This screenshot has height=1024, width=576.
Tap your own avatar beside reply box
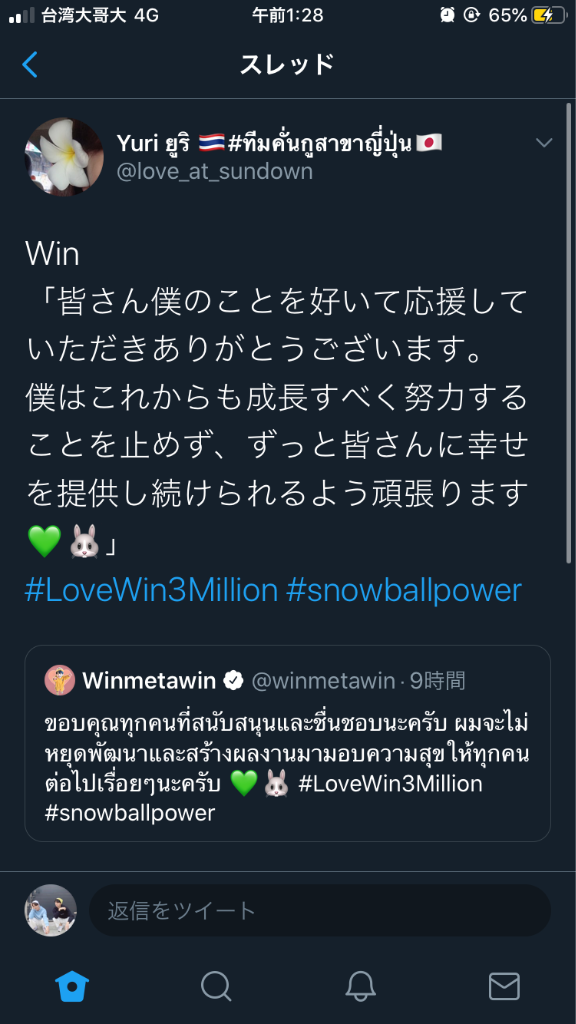coord(51,910)
